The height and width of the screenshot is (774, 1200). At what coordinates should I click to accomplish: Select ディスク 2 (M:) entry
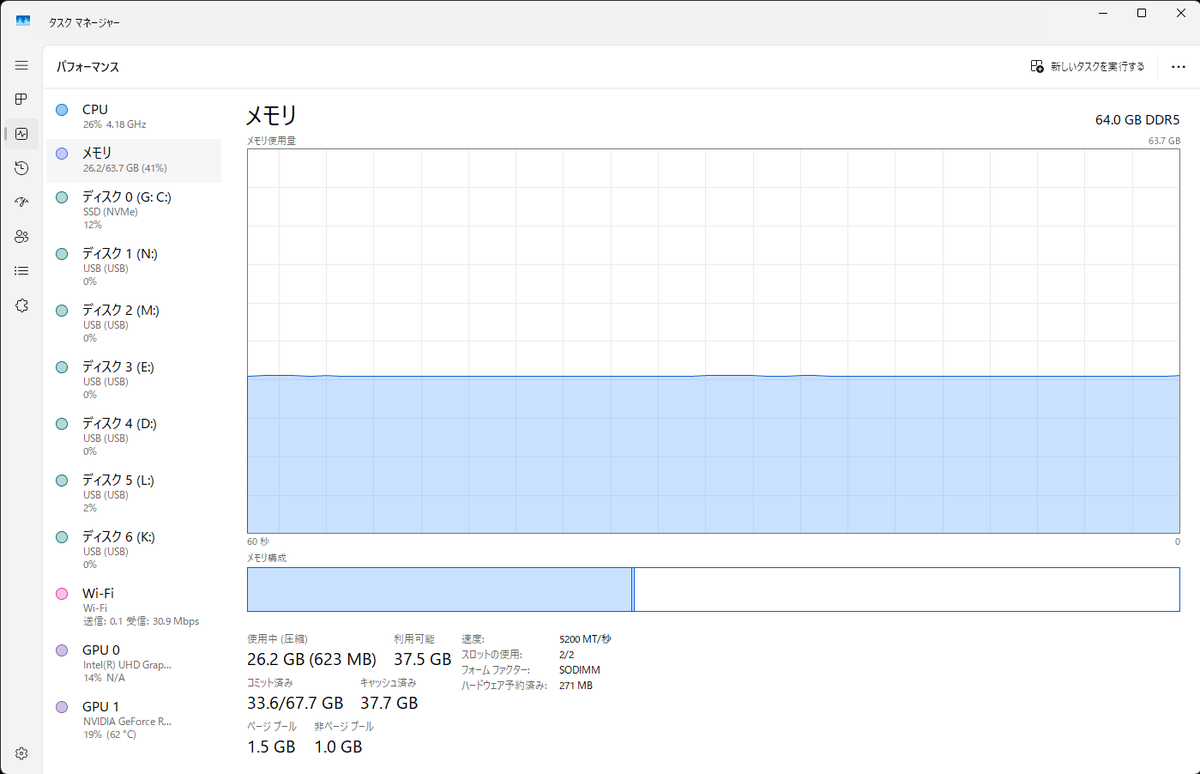[134, 324]
